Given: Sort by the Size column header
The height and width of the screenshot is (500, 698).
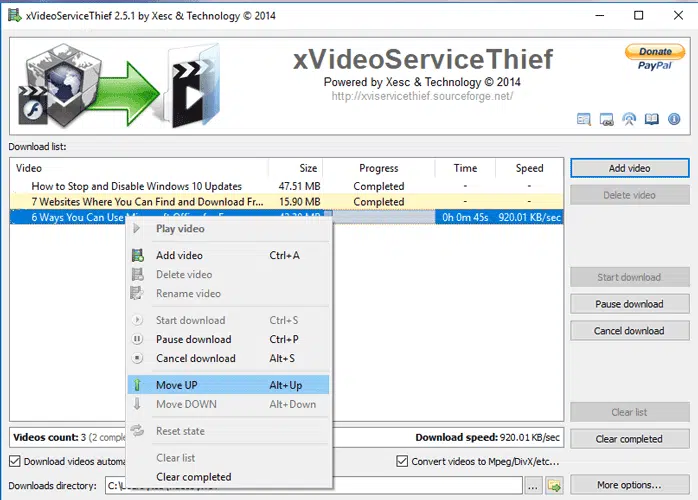Looking at the screenshot, I should coord(296,168).
